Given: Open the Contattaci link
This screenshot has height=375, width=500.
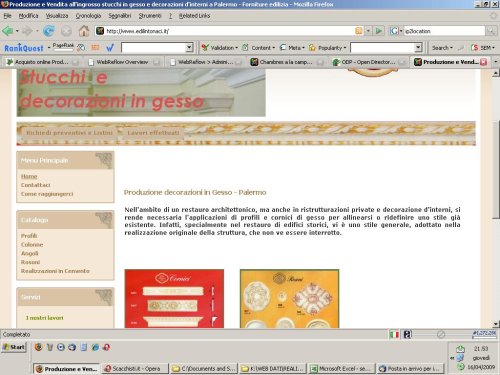Looking at the screenshot, I should coord(36,185).
